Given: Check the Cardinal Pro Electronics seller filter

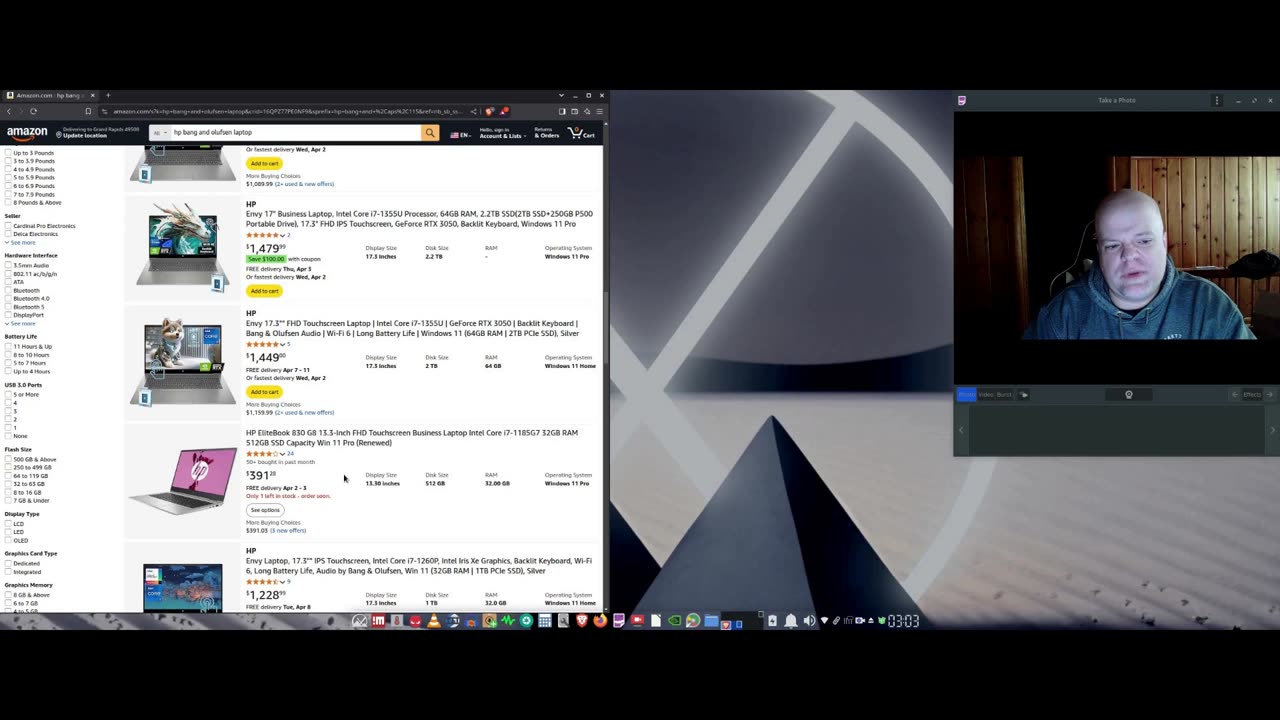Looking at the screenshot, I should pyautogui.click(x=9, y=226).
